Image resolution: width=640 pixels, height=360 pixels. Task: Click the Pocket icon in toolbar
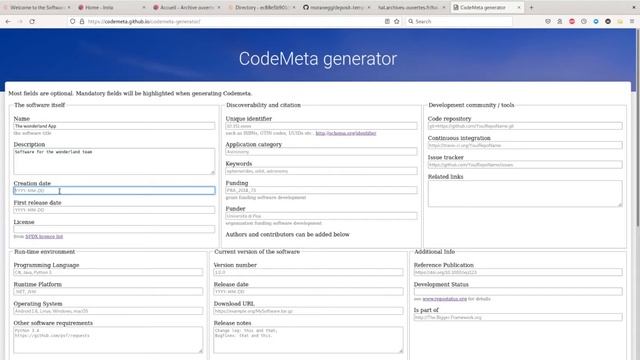tap(548, 21)
